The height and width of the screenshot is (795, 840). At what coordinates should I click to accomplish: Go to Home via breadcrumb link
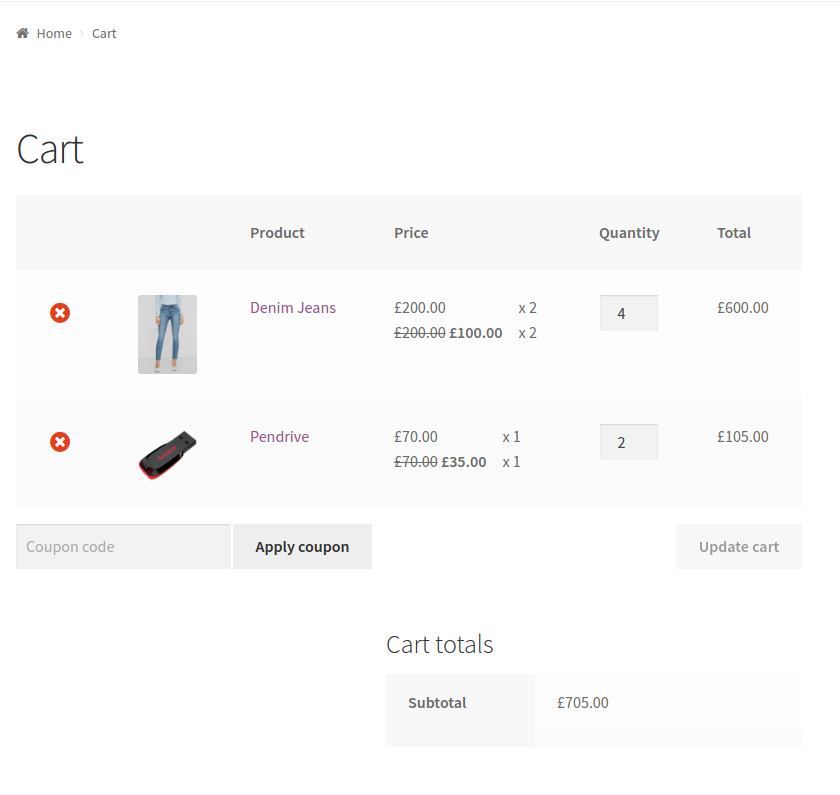pos(54,34)
